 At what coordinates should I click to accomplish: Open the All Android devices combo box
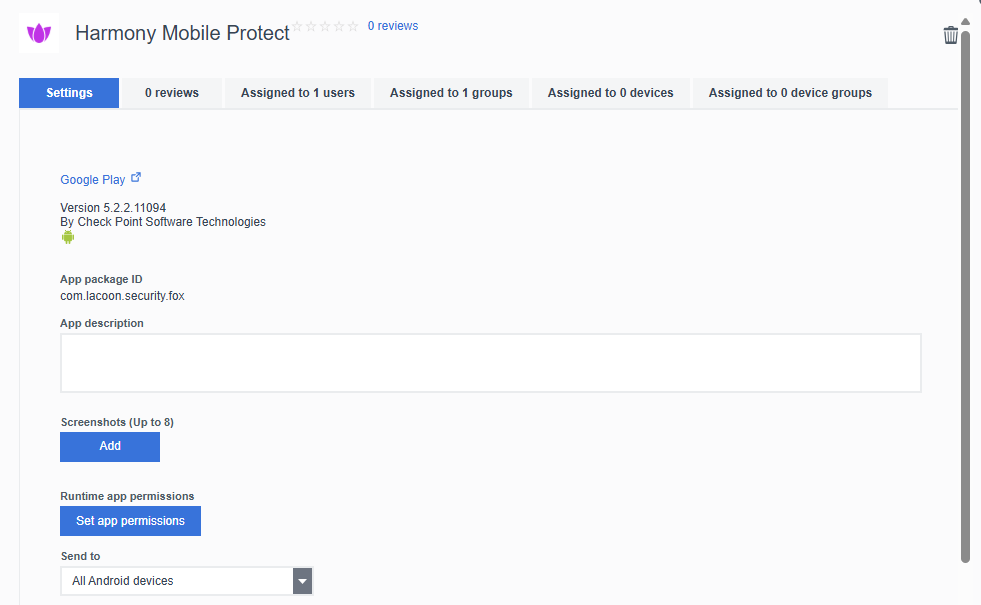pyautogui.click(x=186, y=581)
